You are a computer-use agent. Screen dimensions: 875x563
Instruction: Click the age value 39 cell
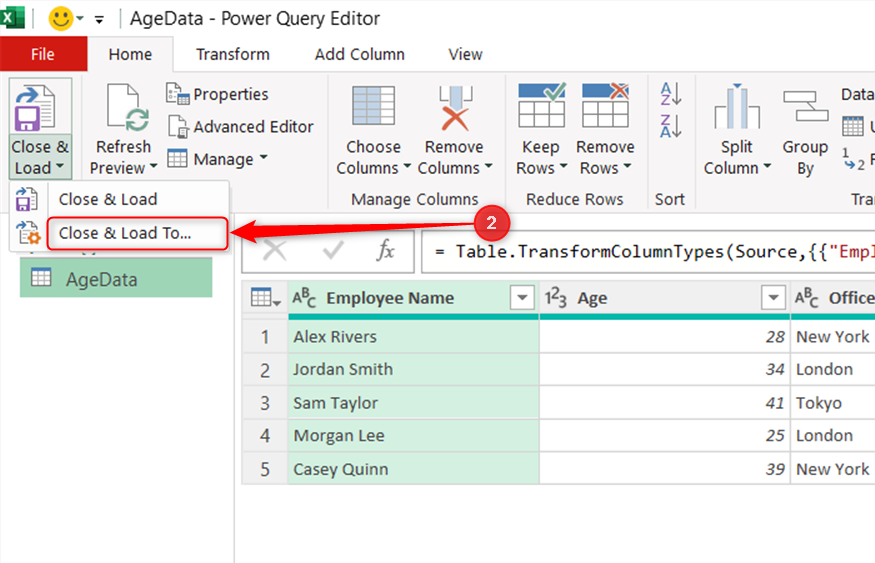coord(665,469)
